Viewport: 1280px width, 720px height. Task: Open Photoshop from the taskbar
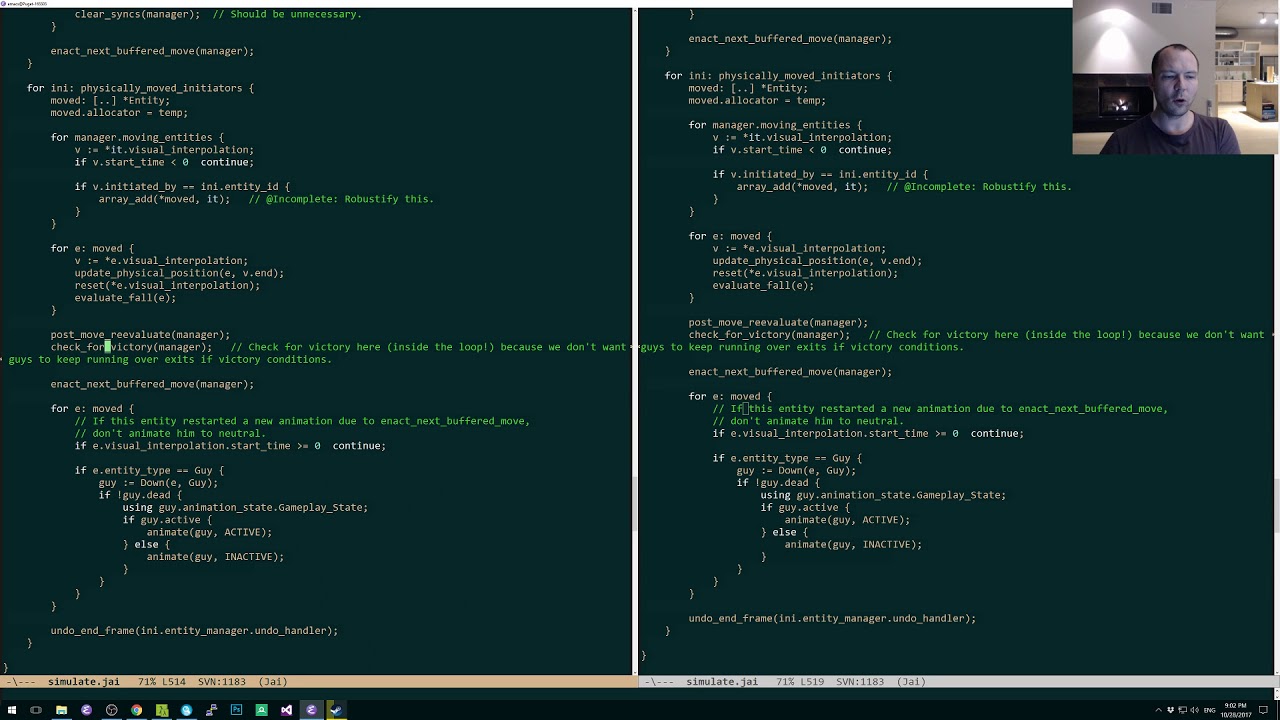[236, 710]
